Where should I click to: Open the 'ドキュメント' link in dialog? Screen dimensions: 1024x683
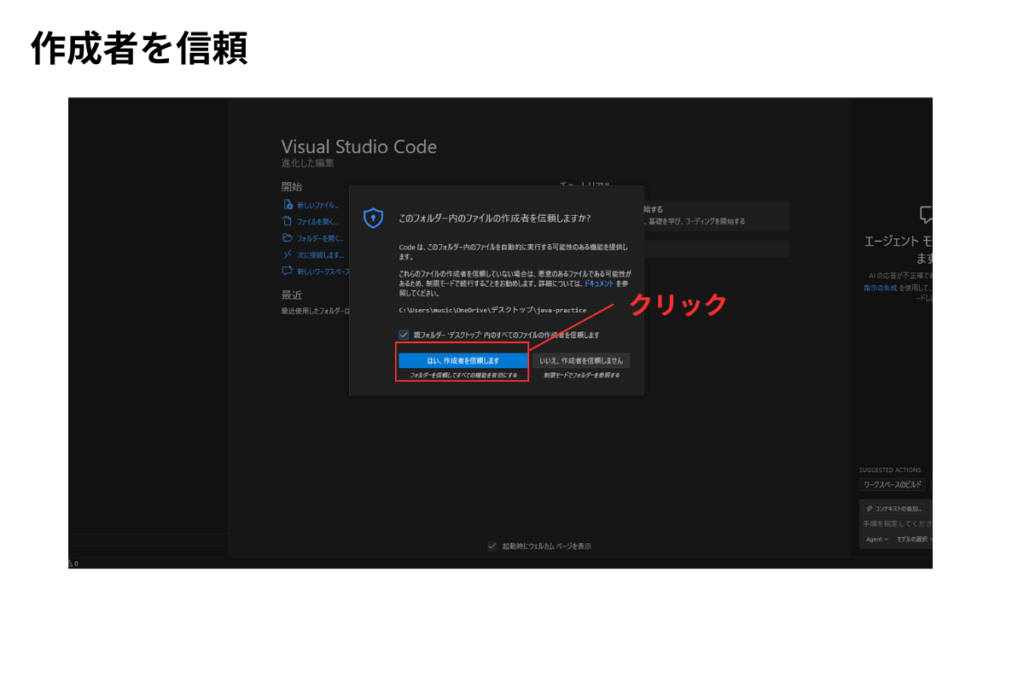point(600,285)
